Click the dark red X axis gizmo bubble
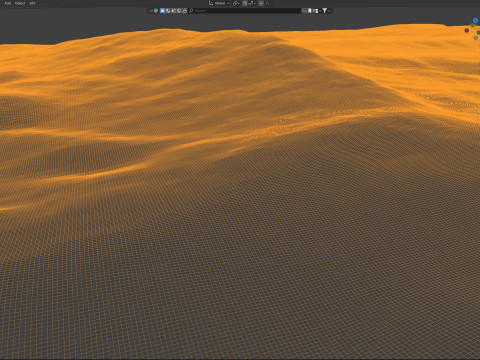 coord(467,30)
